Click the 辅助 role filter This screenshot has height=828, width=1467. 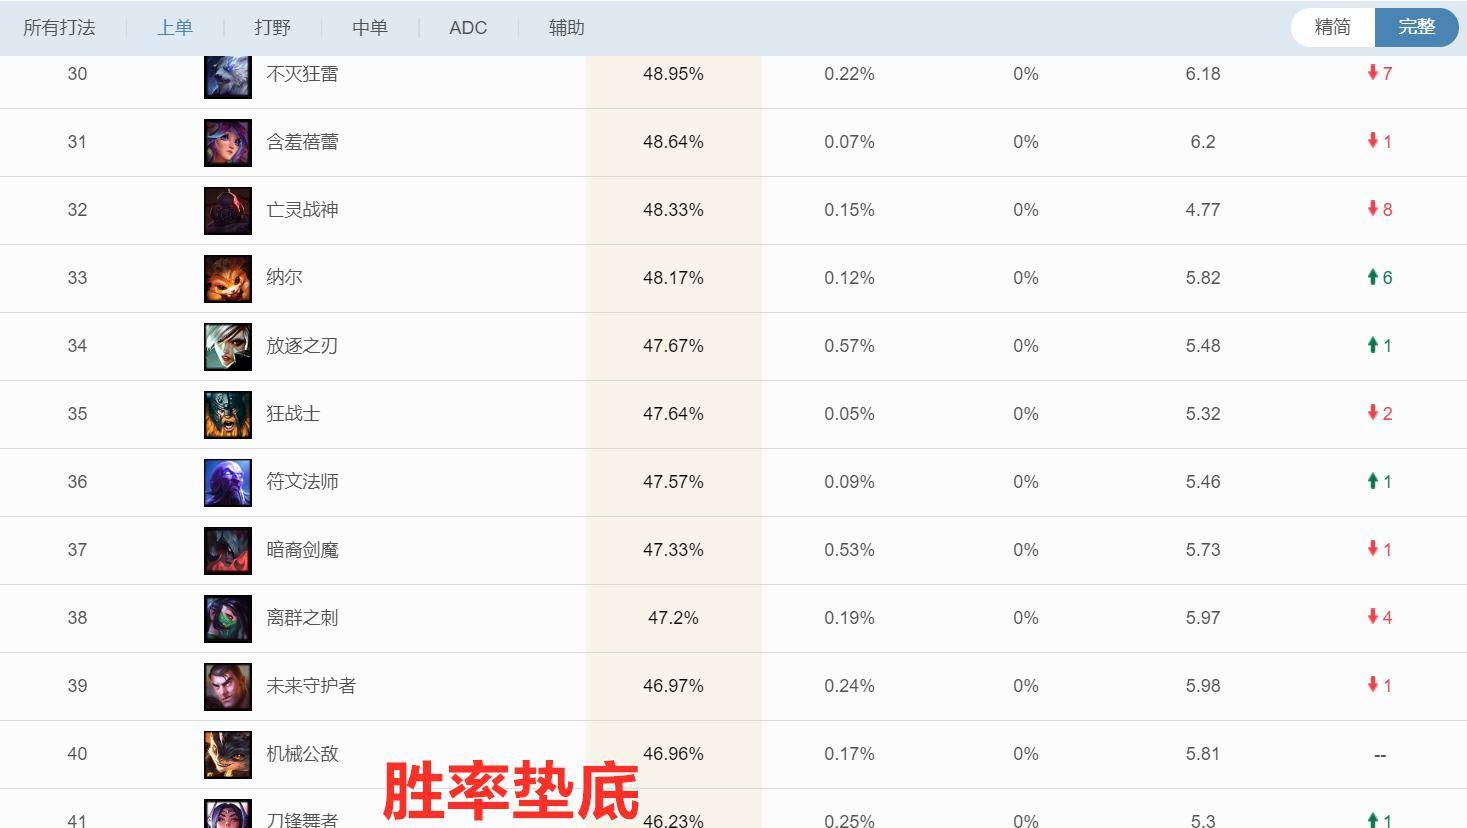tap(565, 28)
